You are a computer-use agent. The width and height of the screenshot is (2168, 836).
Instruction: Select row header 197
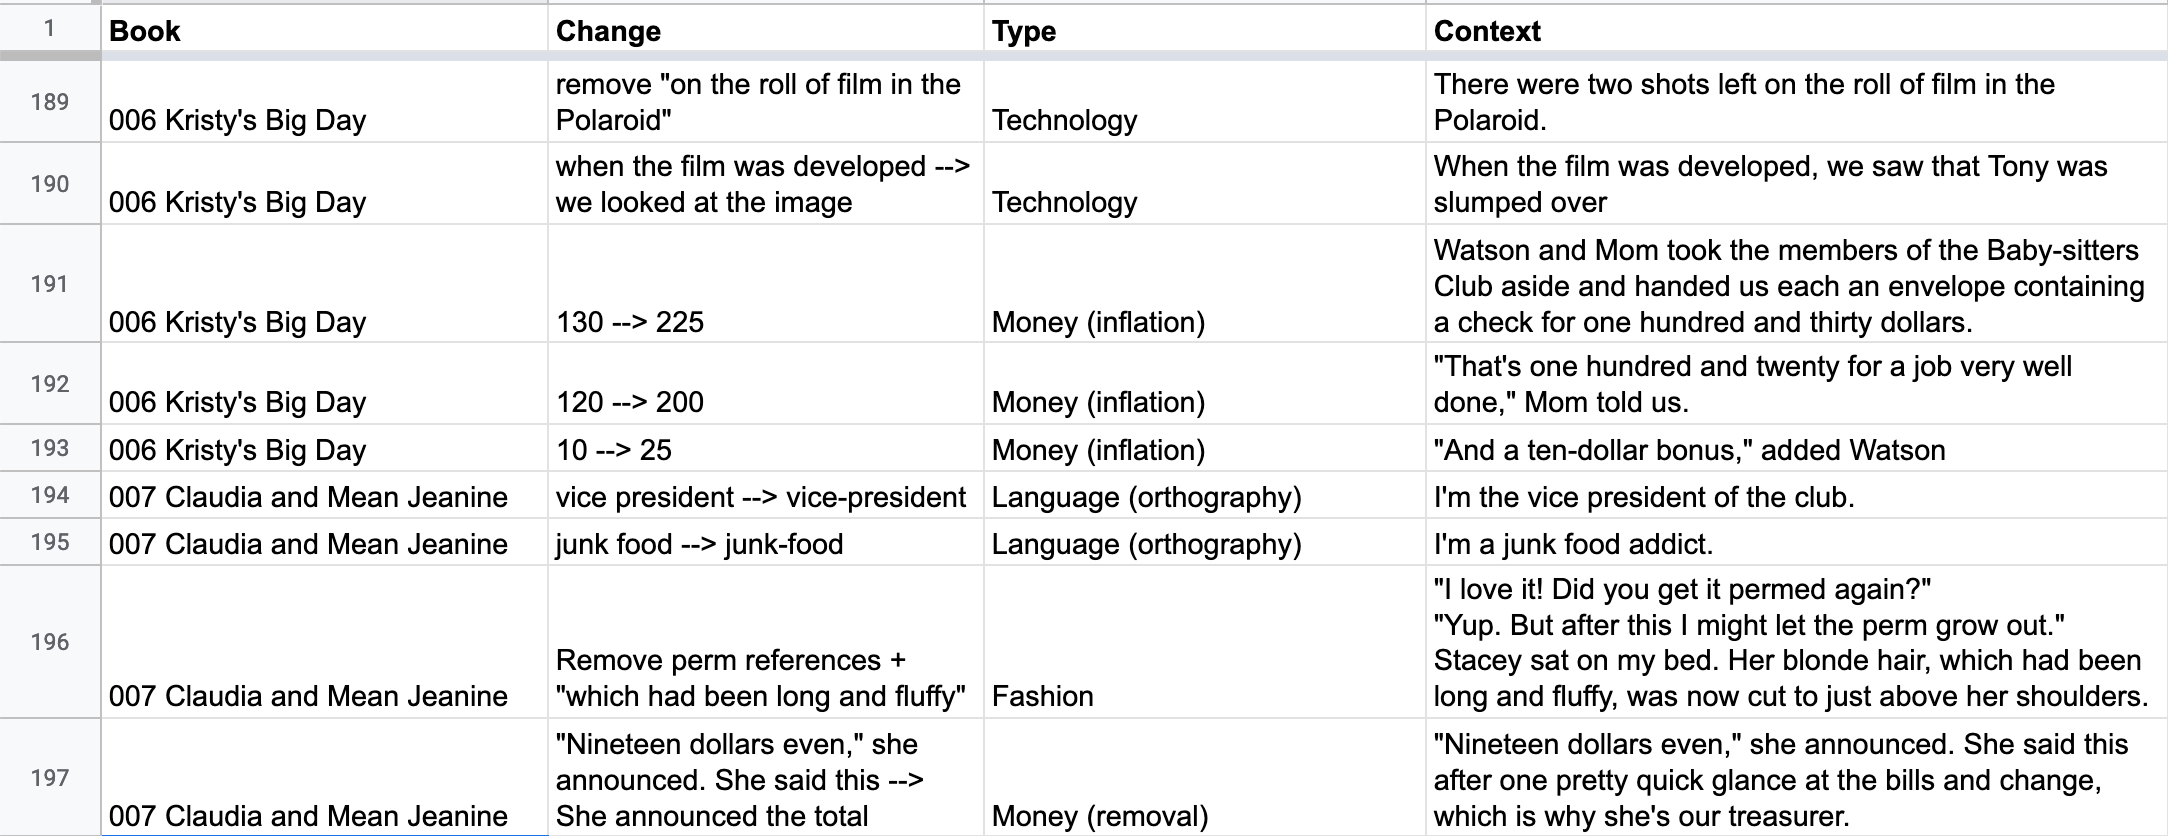coord(49,778)
